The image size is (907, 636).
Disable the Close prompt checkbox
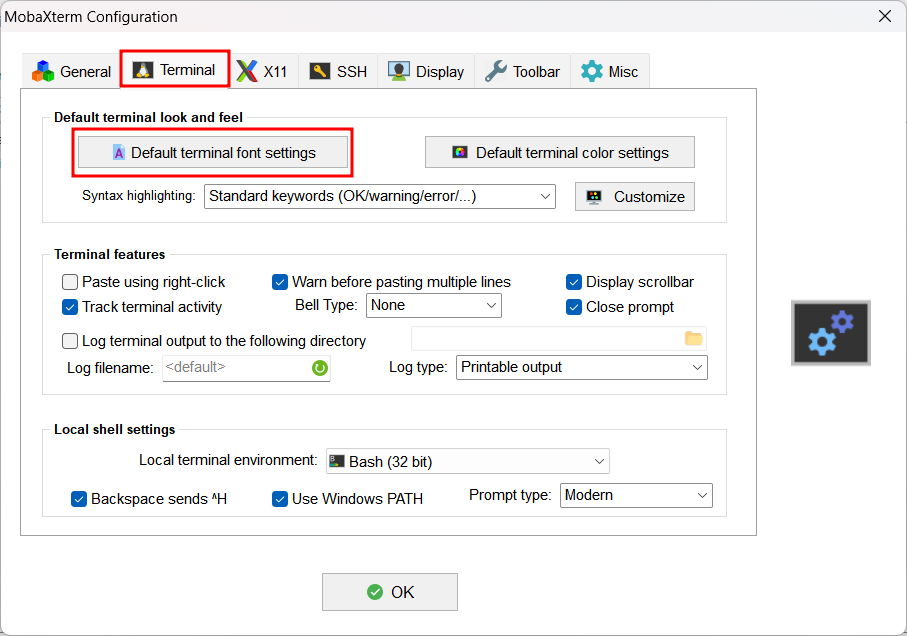click(x=574, y=307)
